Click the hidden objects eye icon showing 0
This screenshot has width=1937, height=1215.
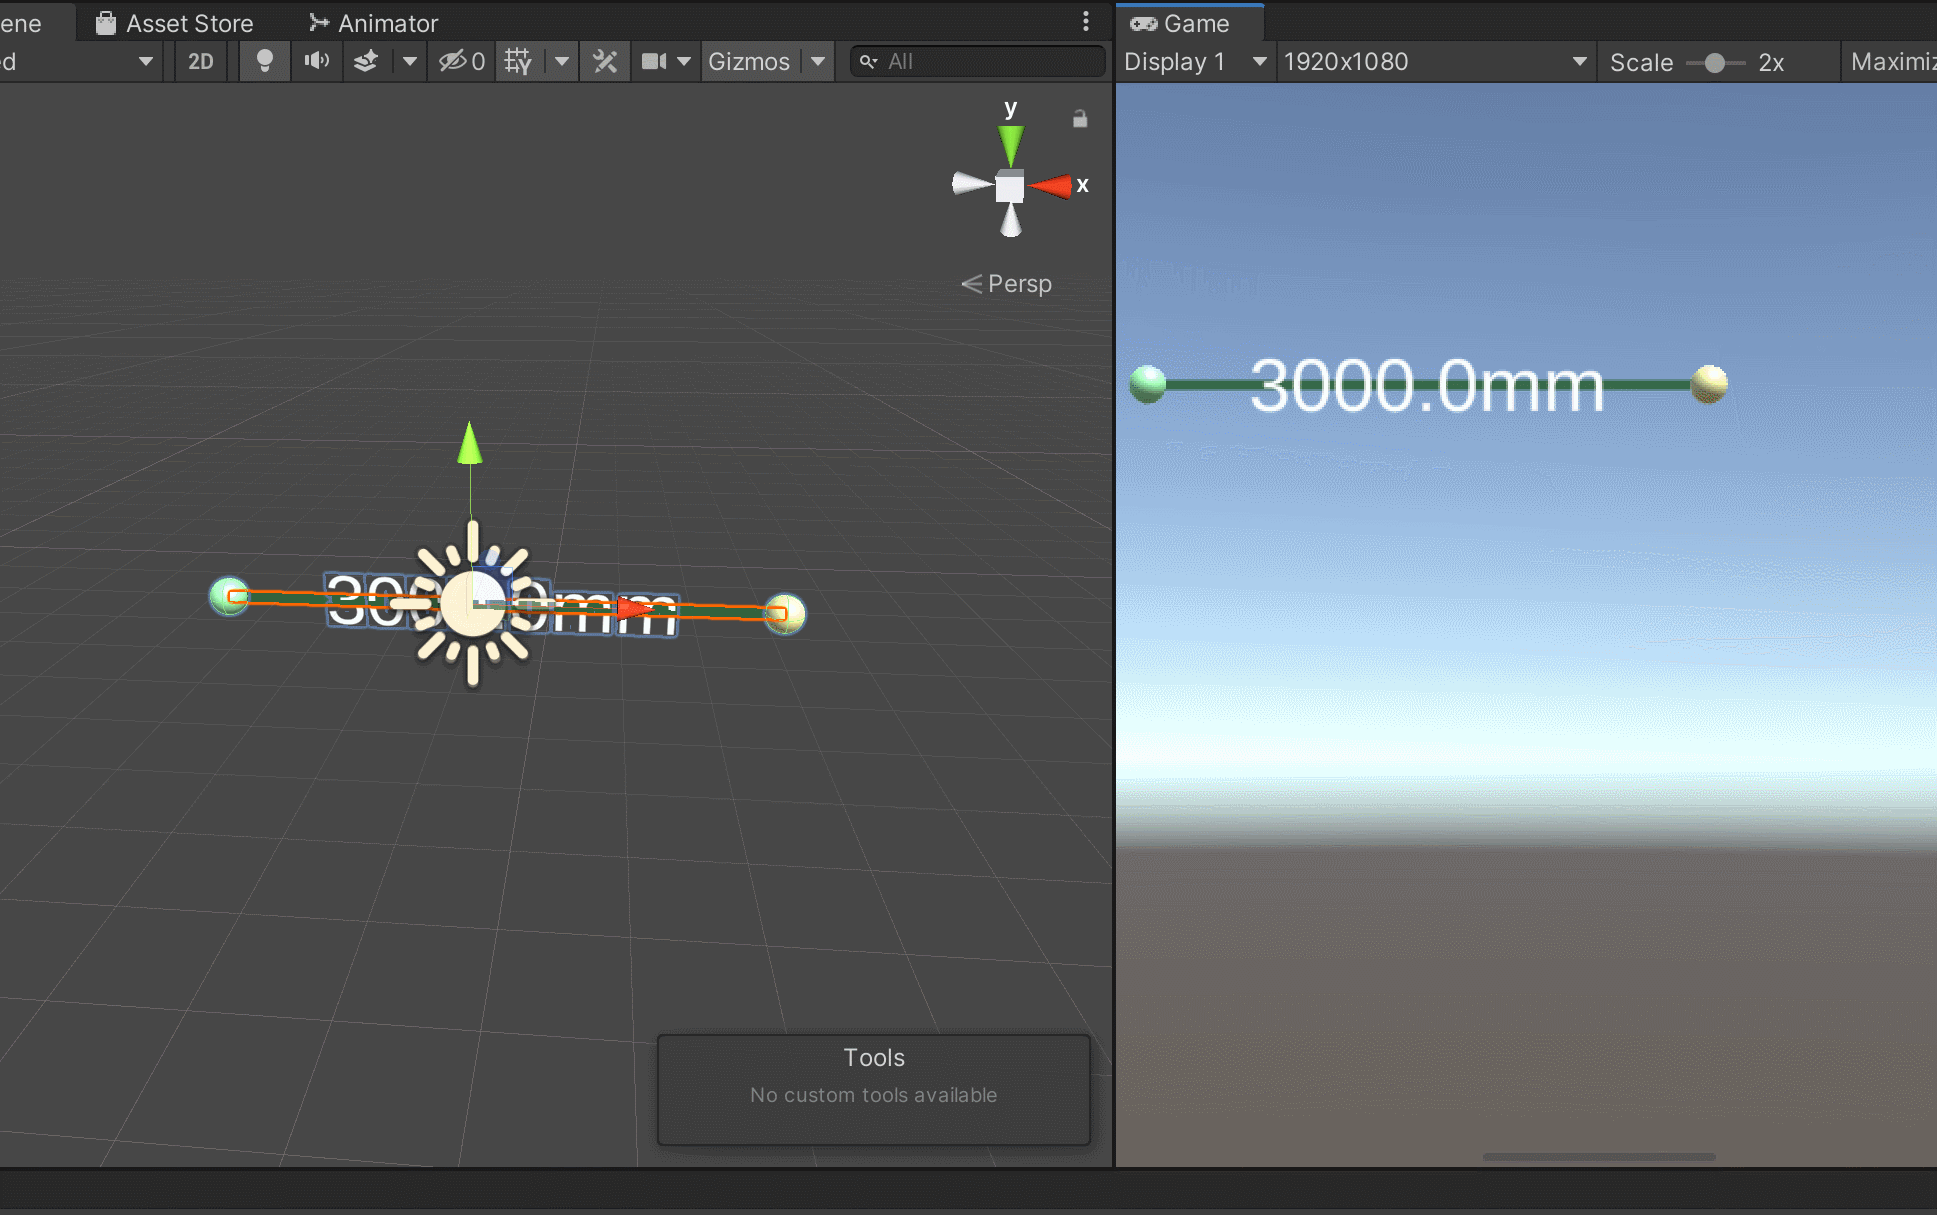[461, 61]
